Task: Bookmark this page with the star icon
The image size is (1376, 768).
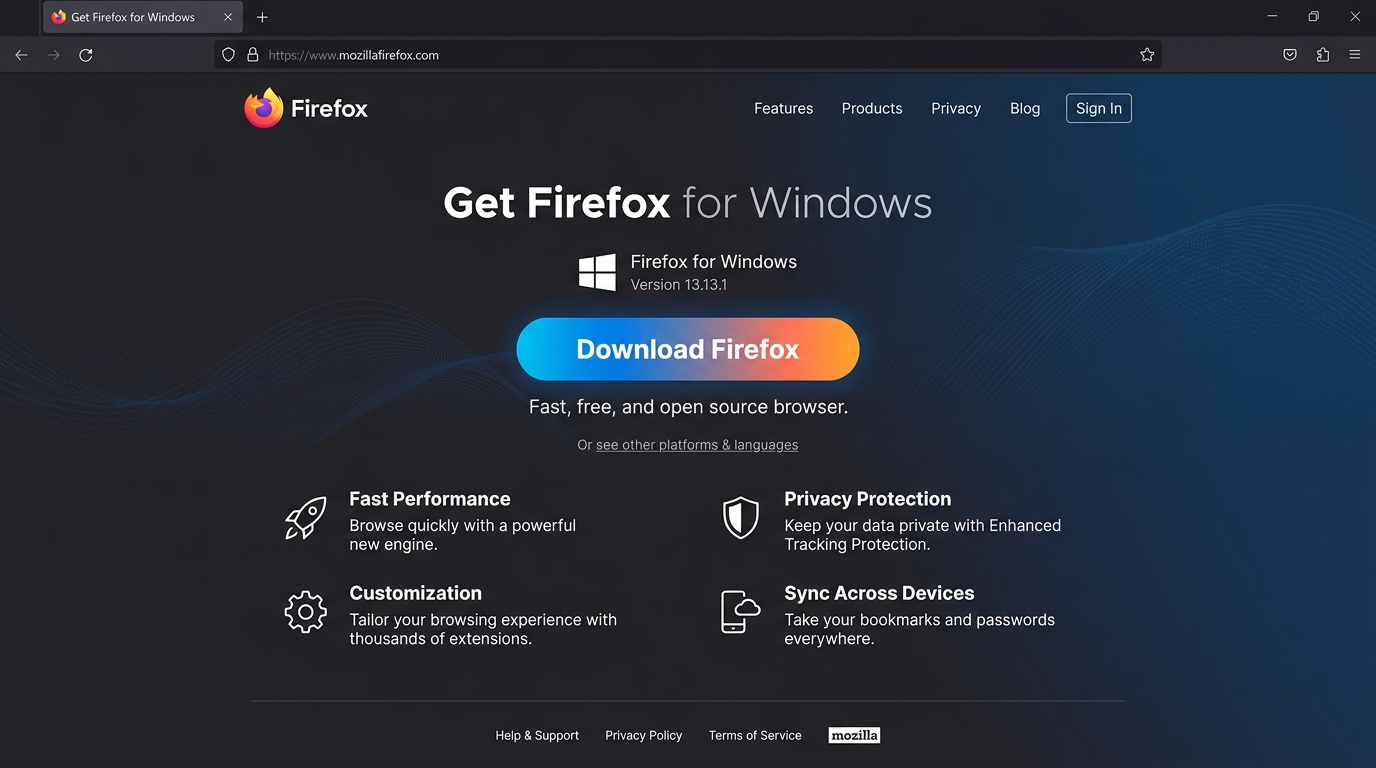Action: click(1147, 55)
